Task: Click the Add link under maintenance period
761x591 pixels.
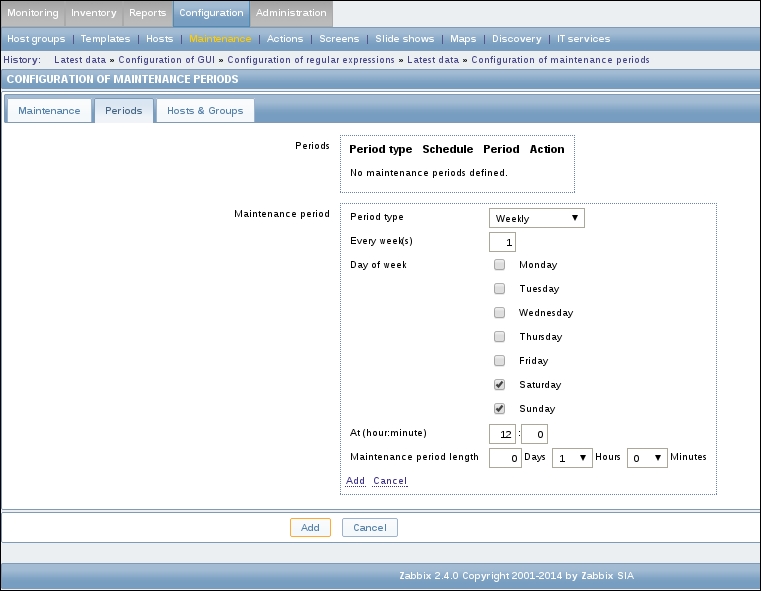Action: tap(355, 481)
